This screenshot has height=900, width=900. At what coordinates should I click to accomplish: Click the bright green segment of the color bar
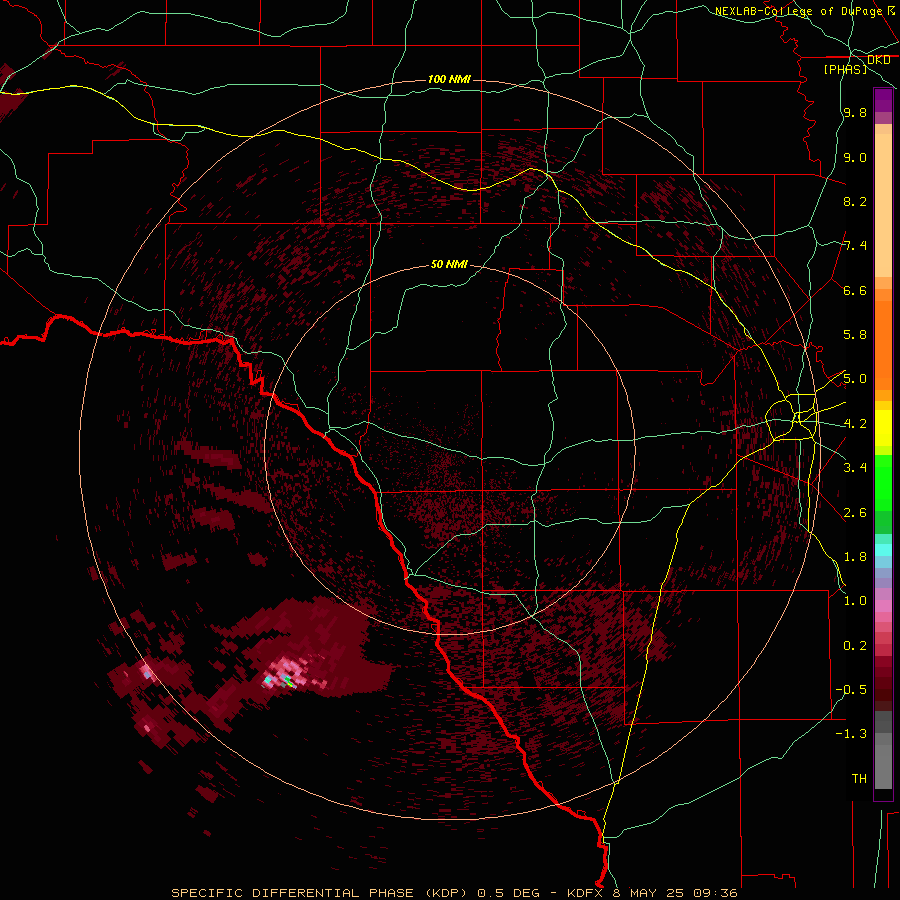click(883, 483)
